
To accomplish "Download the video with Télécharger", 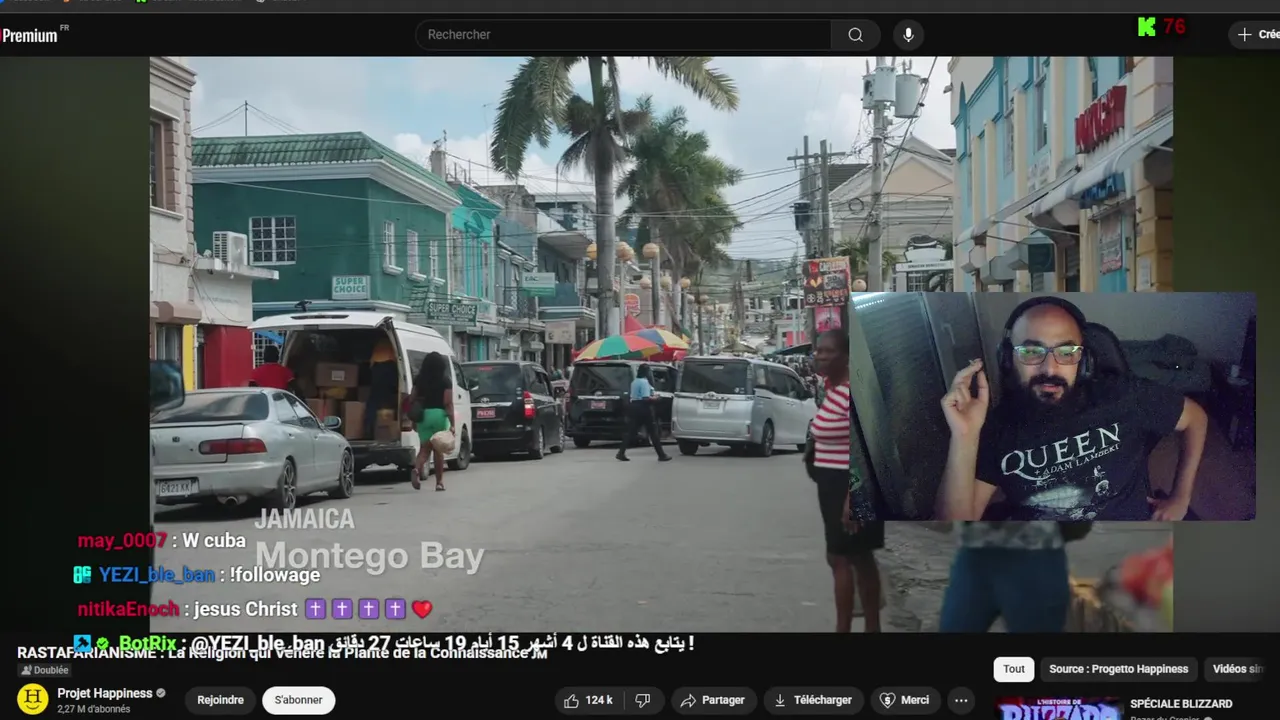I will pos(814,700).
